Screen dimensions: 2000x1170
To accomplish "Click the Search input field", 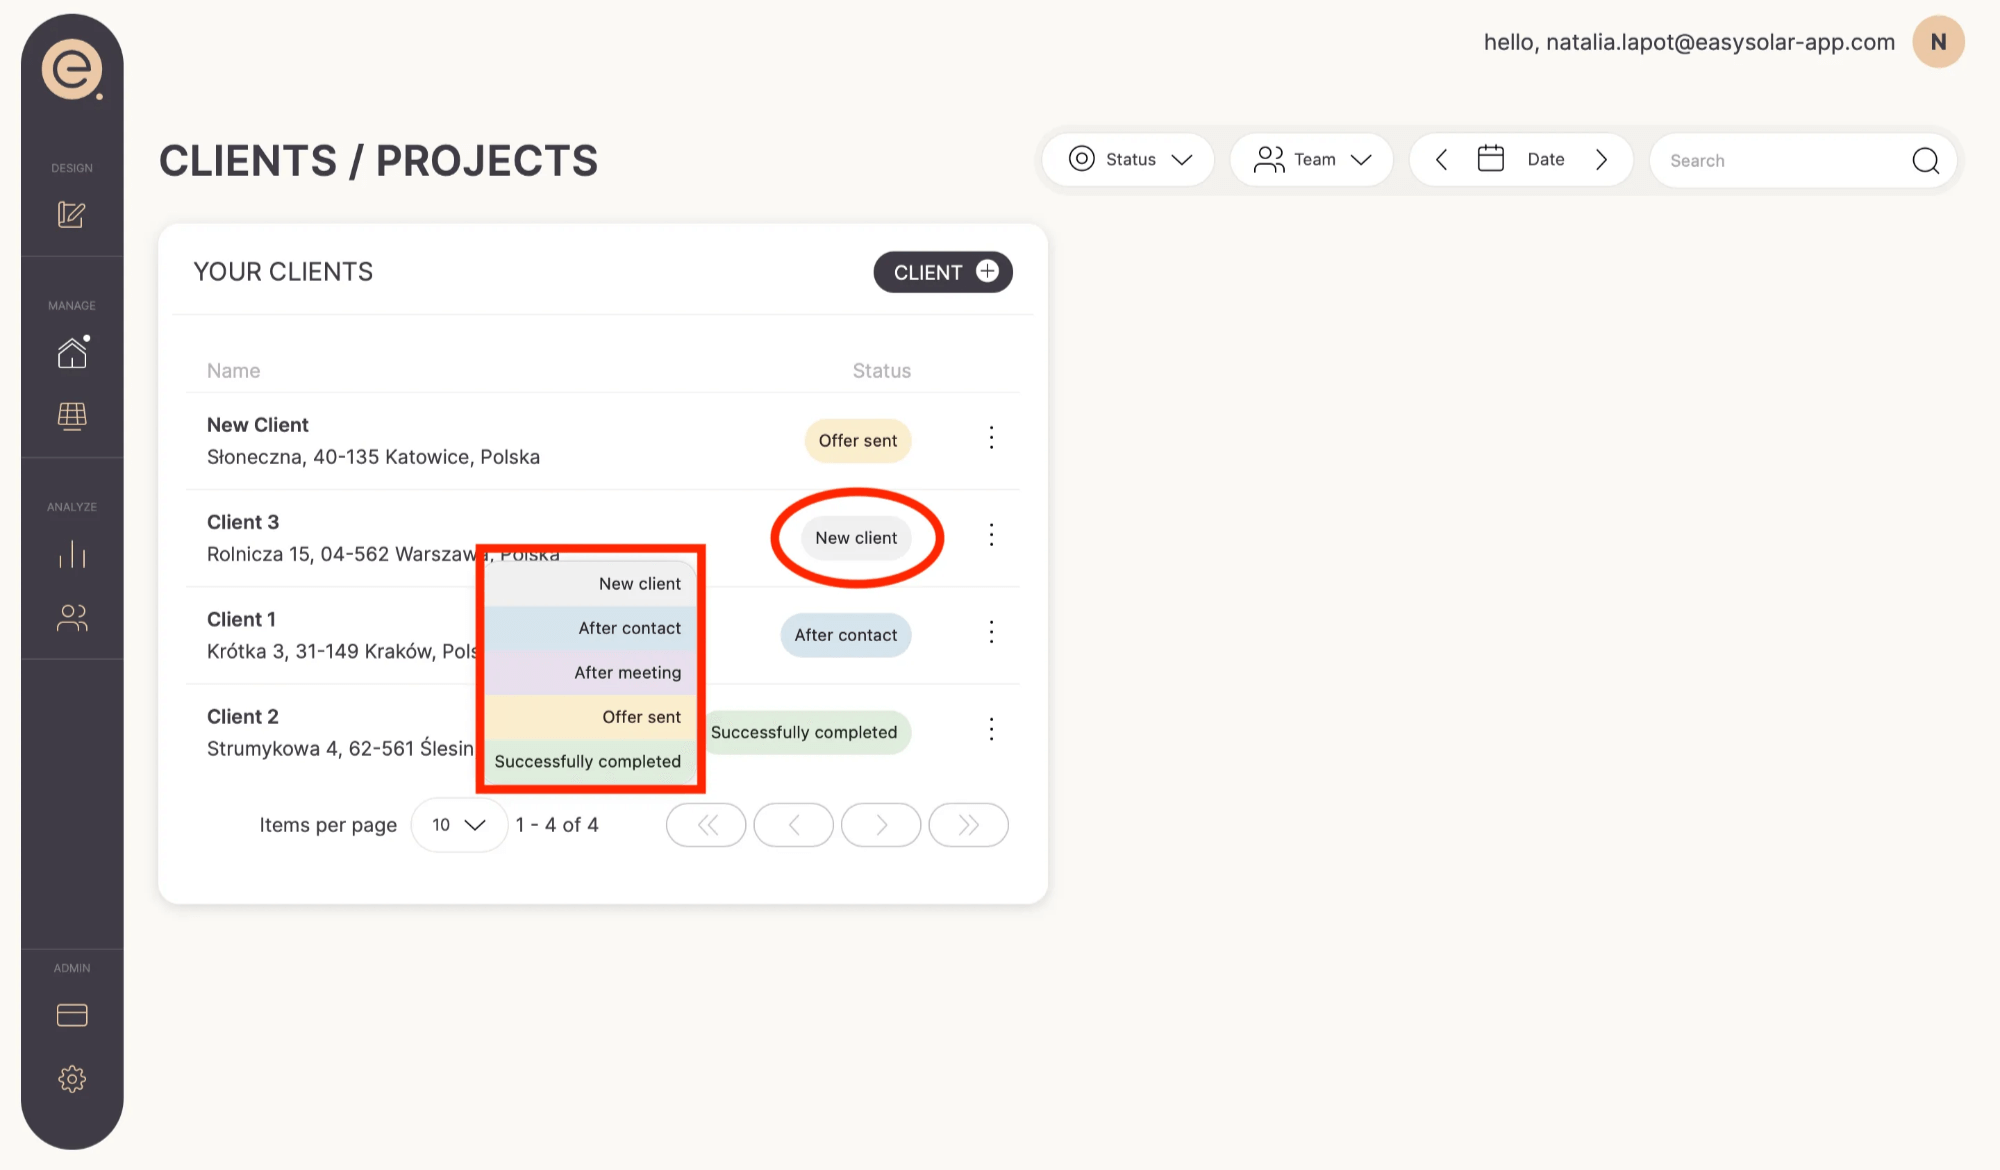I will tap(1797, 159).
